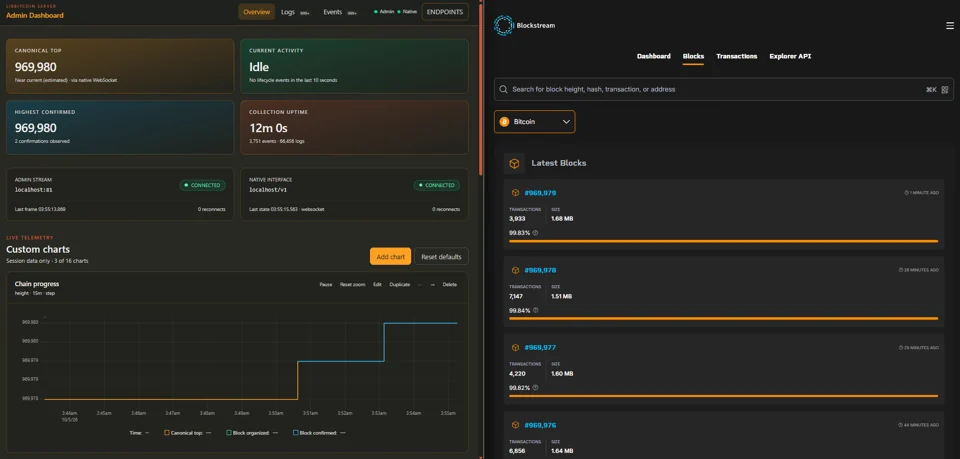Click the clock icon by 29 MINUTES AGO

coord(901,348)
